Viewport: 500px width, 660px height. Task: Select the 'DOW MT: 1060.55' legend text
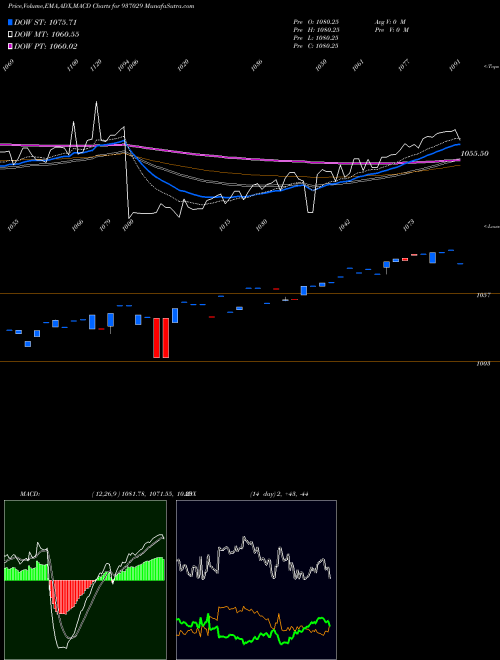point(47,34)
